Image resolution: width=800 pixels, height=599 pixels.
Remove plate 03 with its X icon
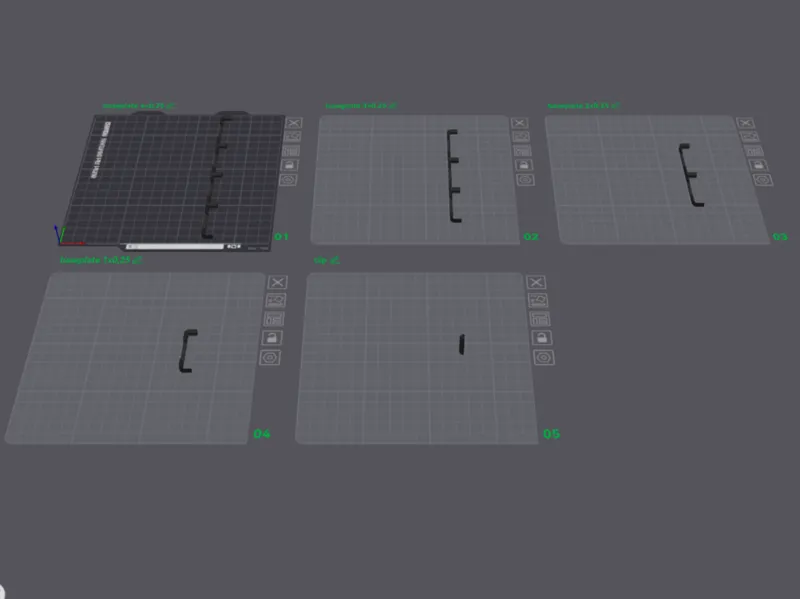745,123
